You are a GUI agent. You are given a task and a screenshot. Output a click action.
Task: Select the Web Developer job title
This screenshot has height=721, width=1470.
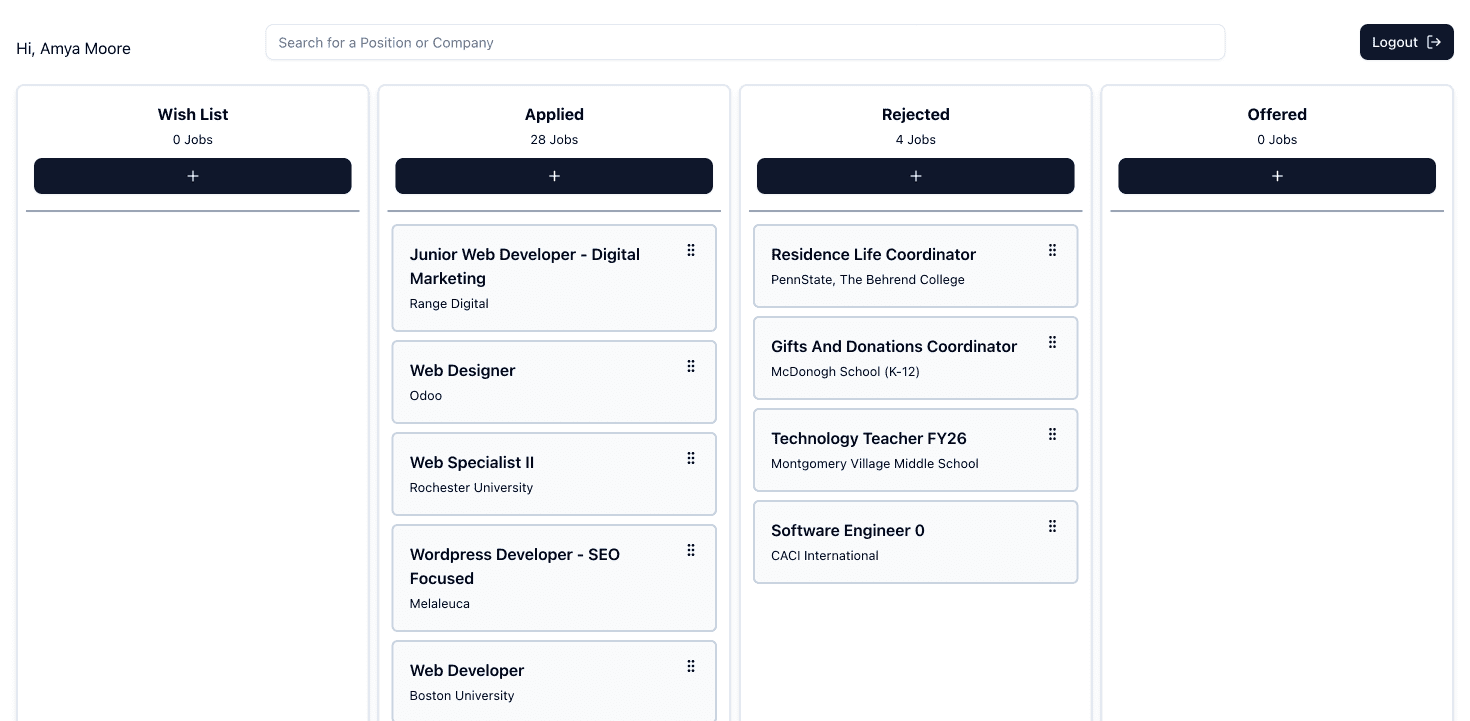tap(467, 670)
